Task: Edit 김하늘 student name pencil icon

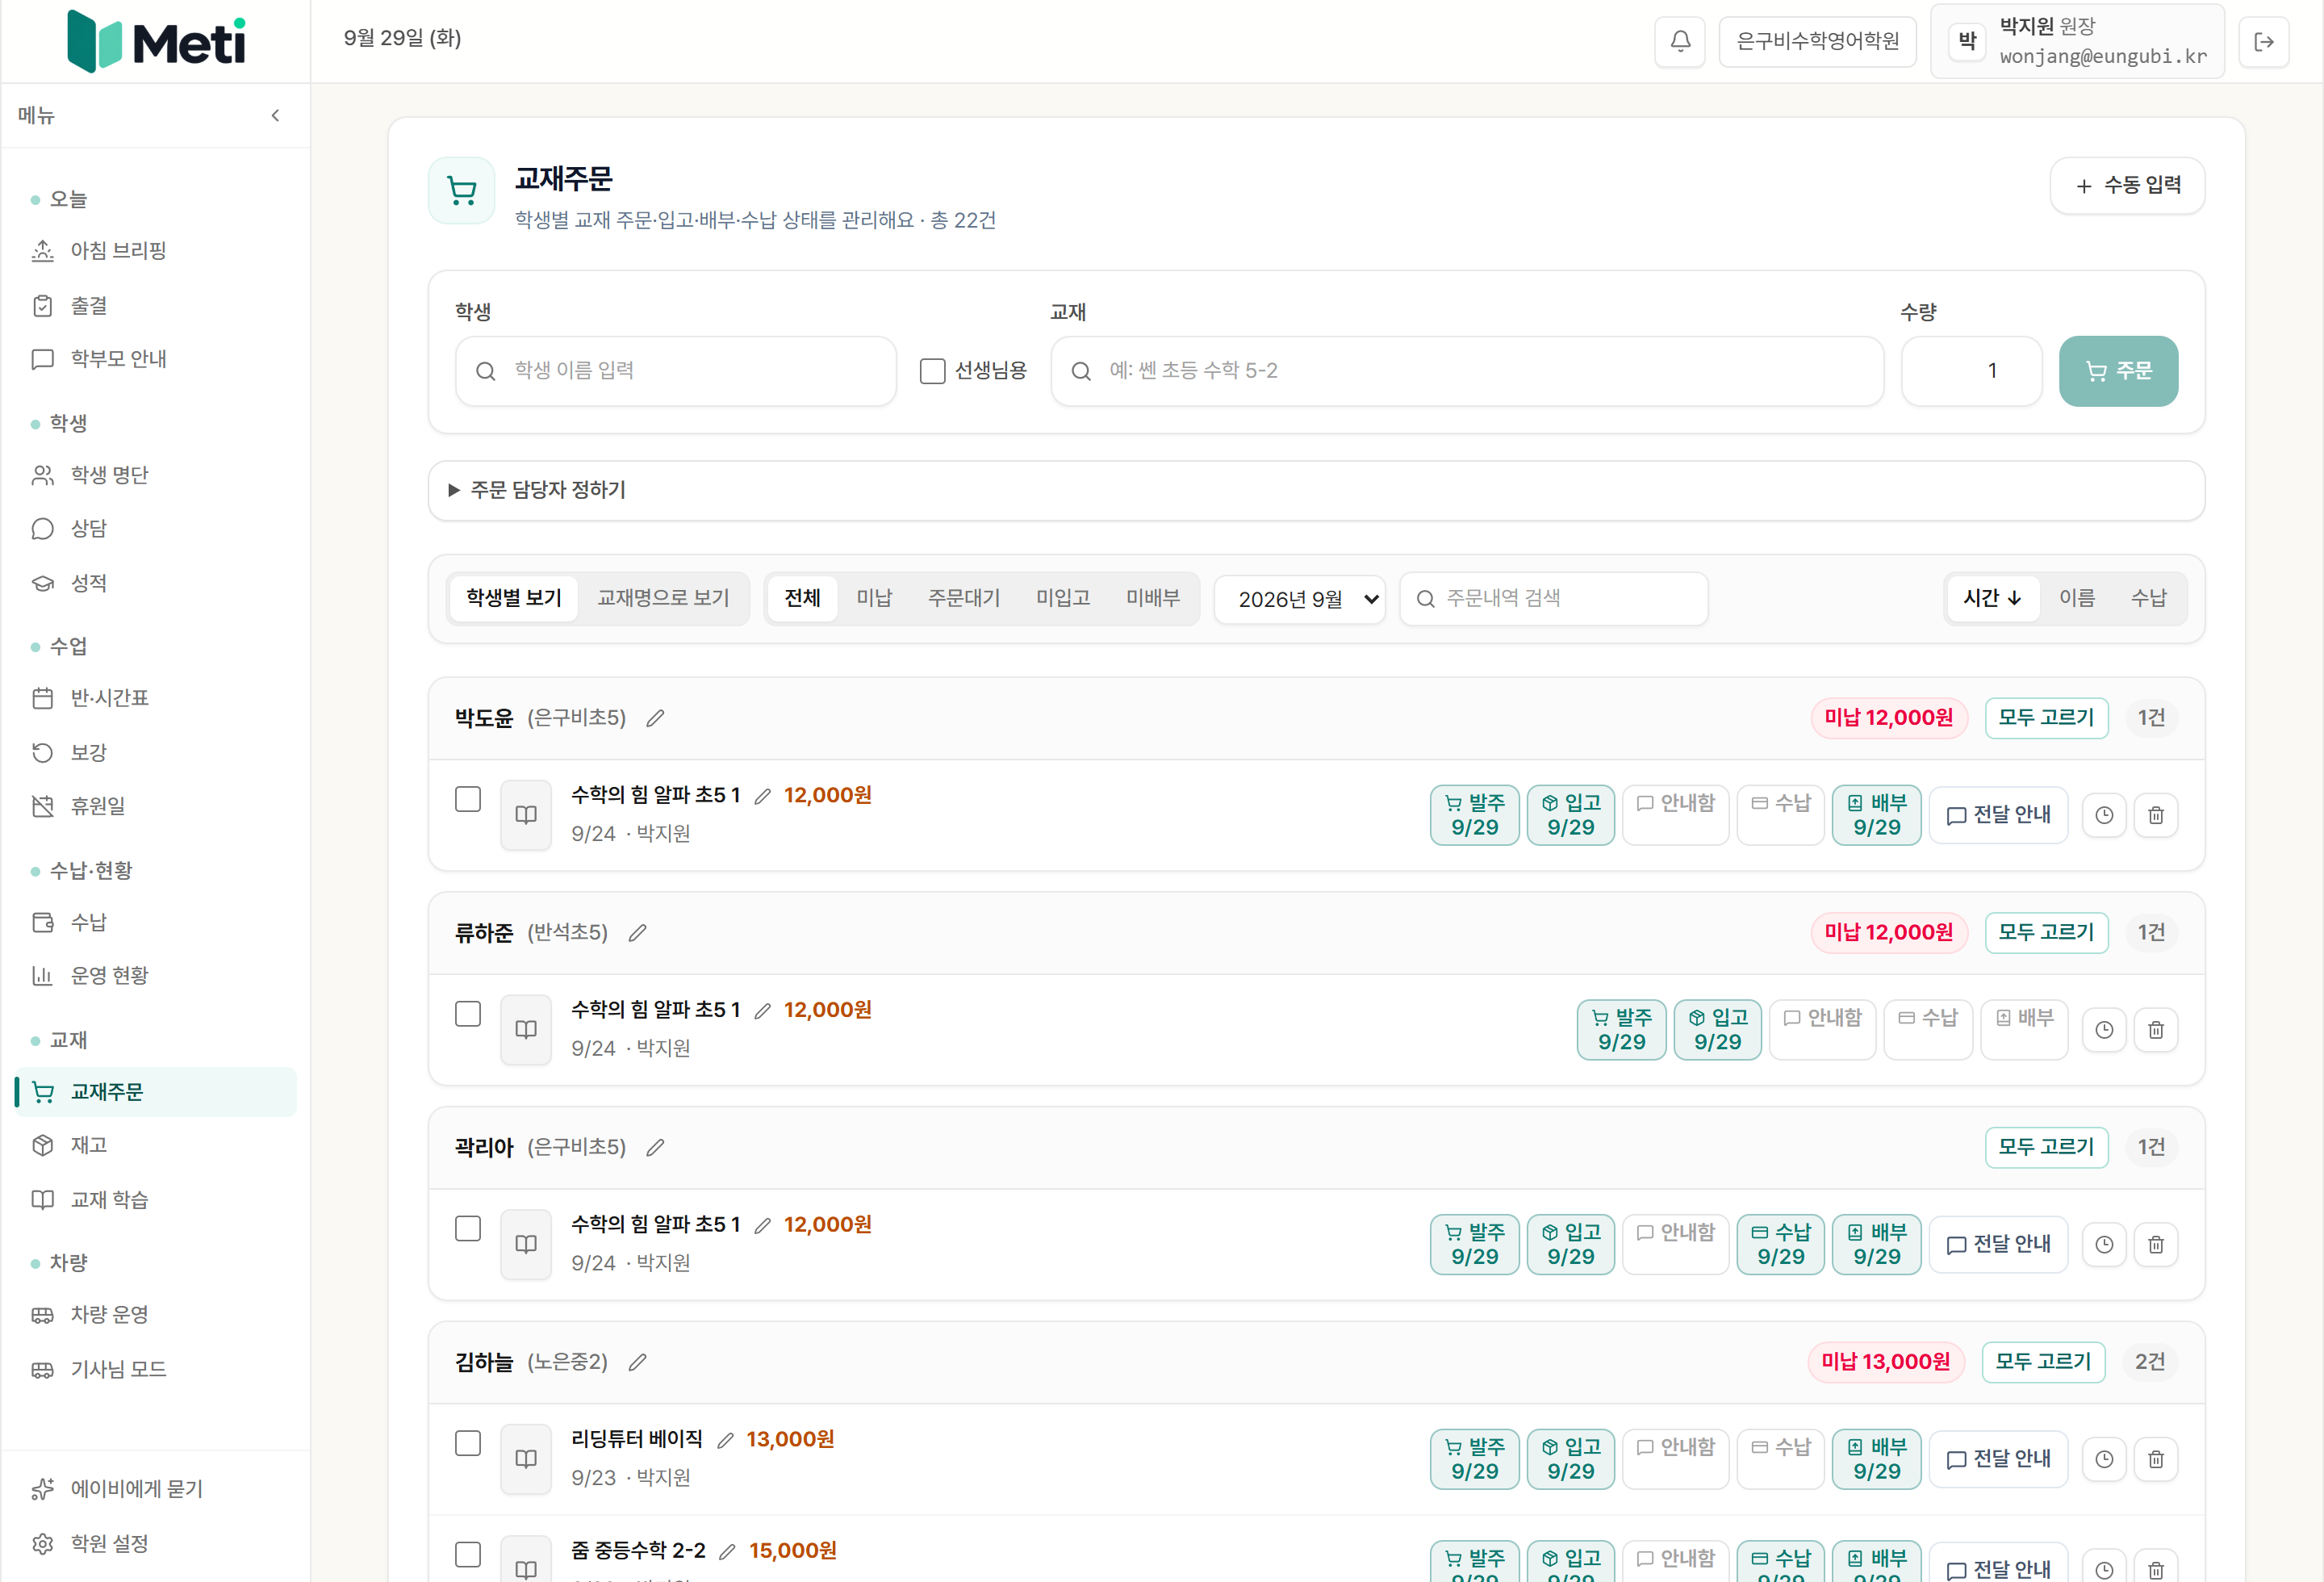Action: [637, 1362]
